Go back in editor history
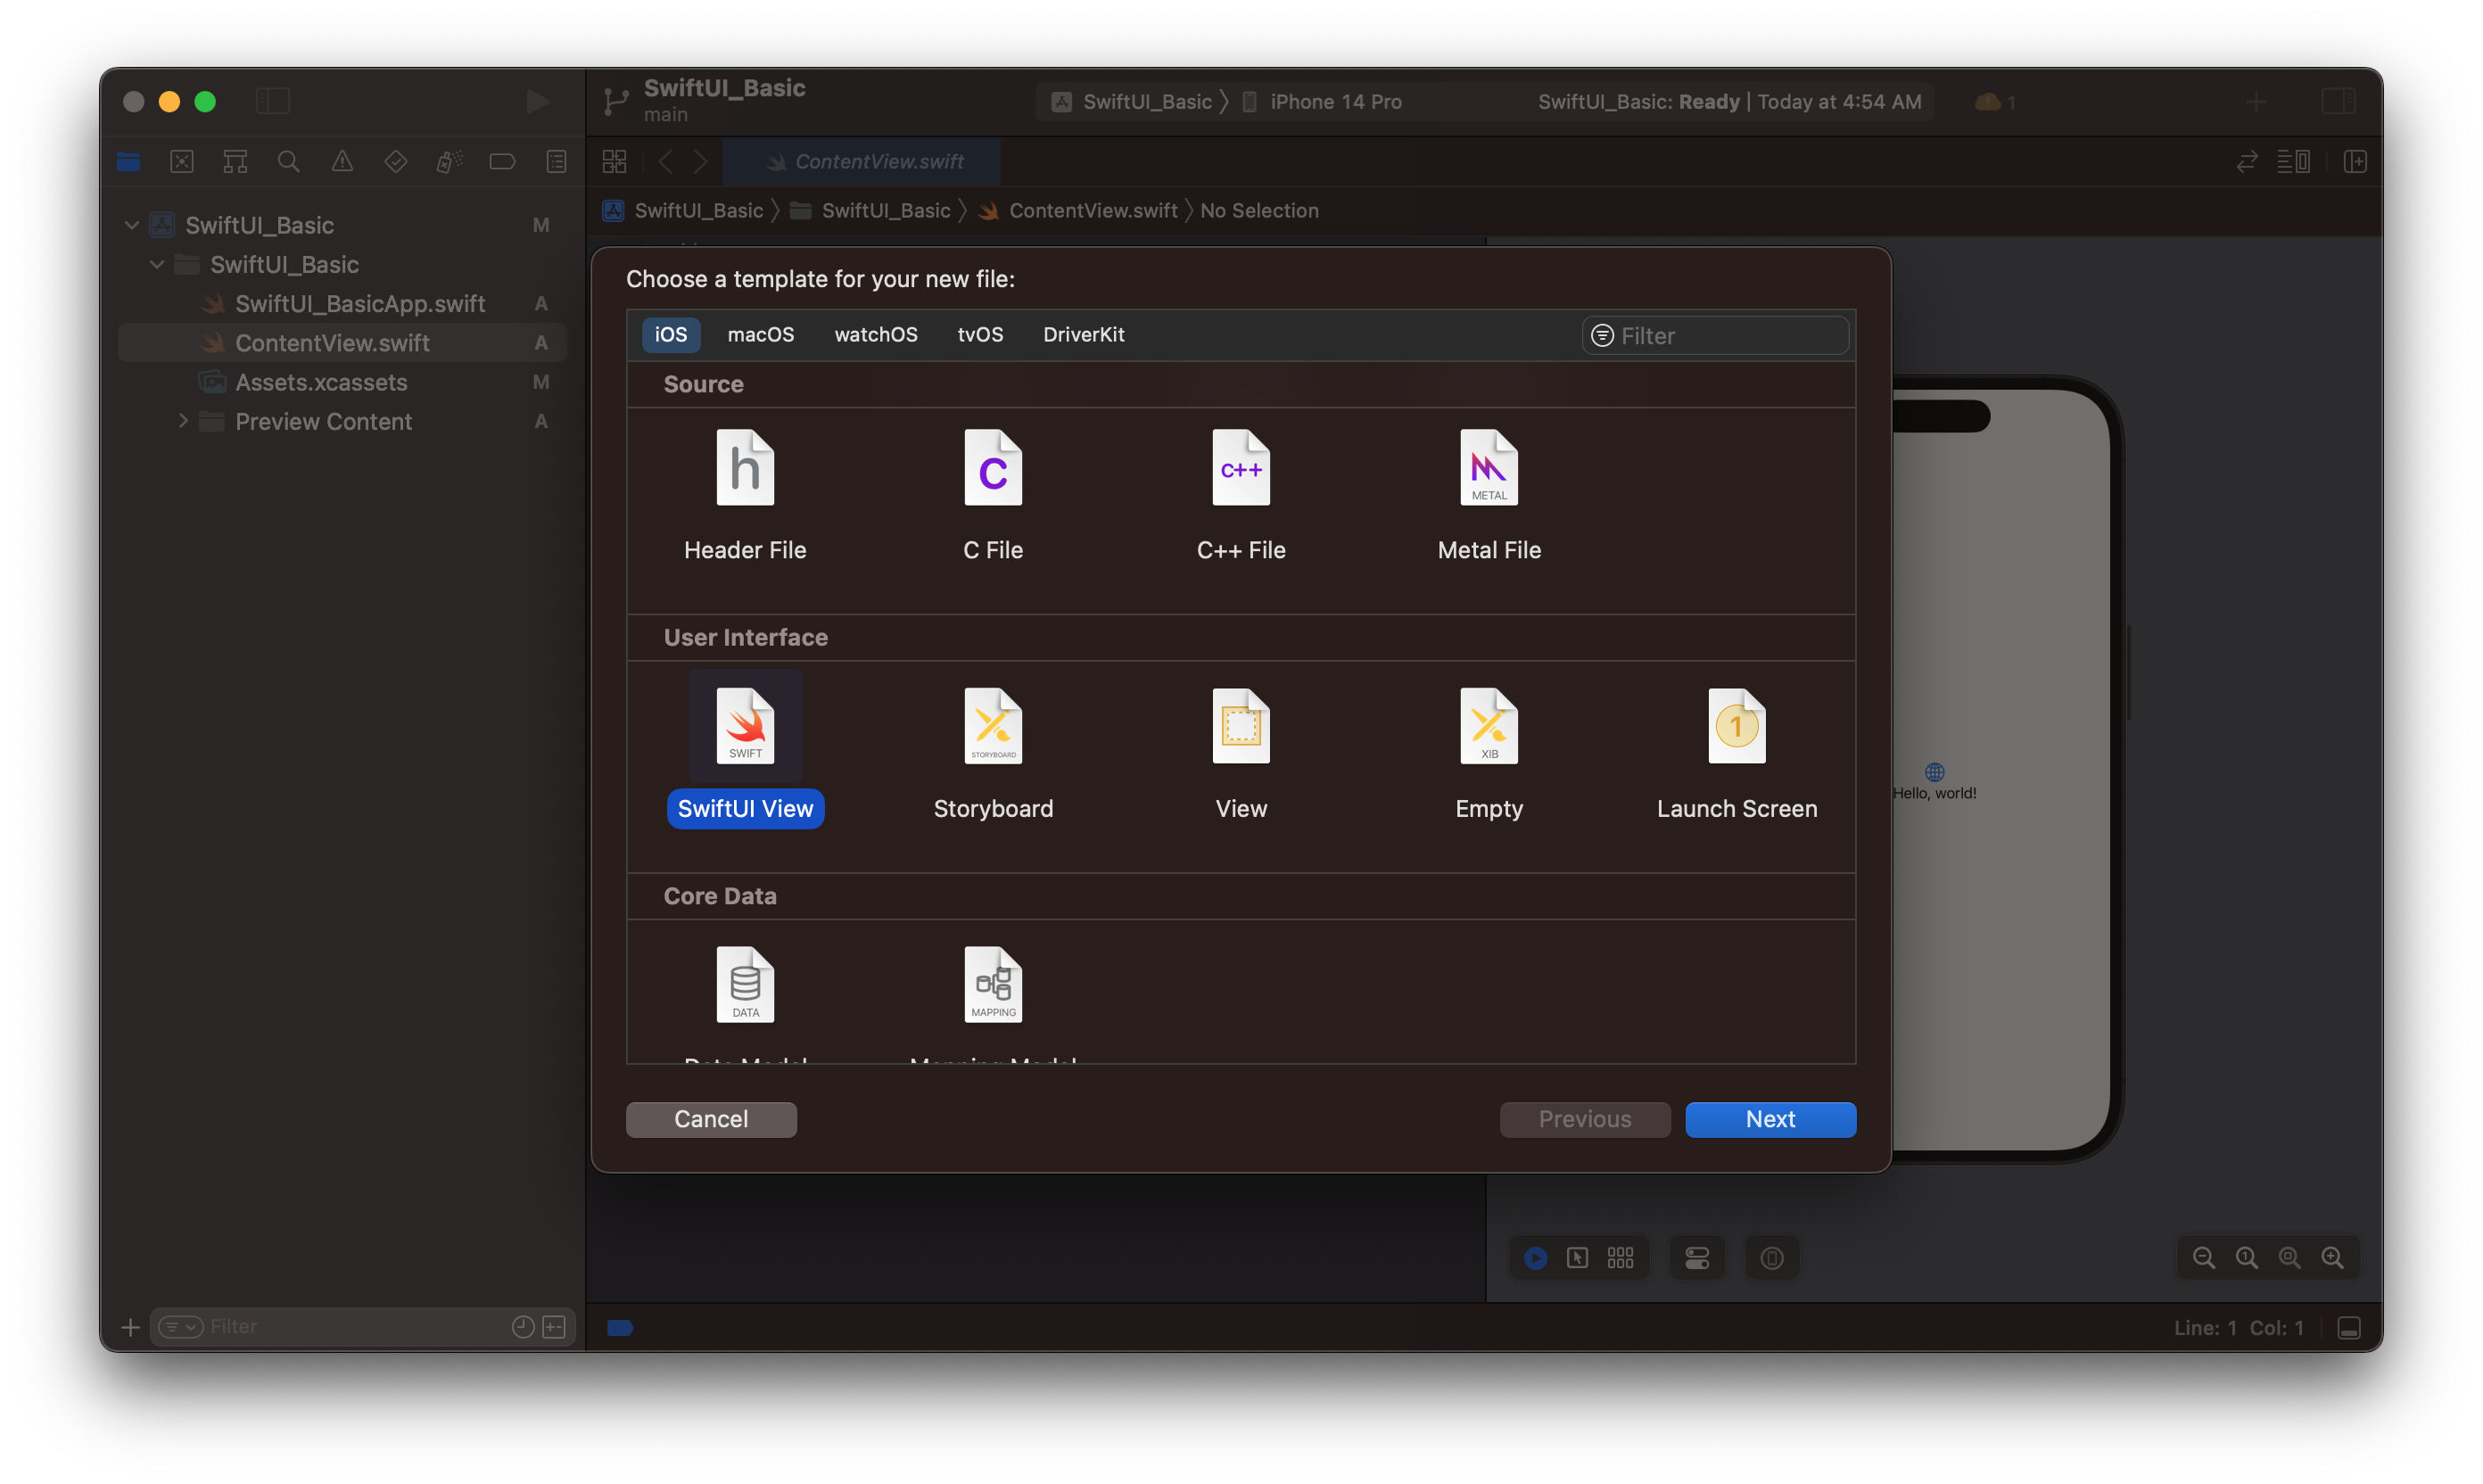This screenshot has width=2483, height=1484. tap(665, 161)
